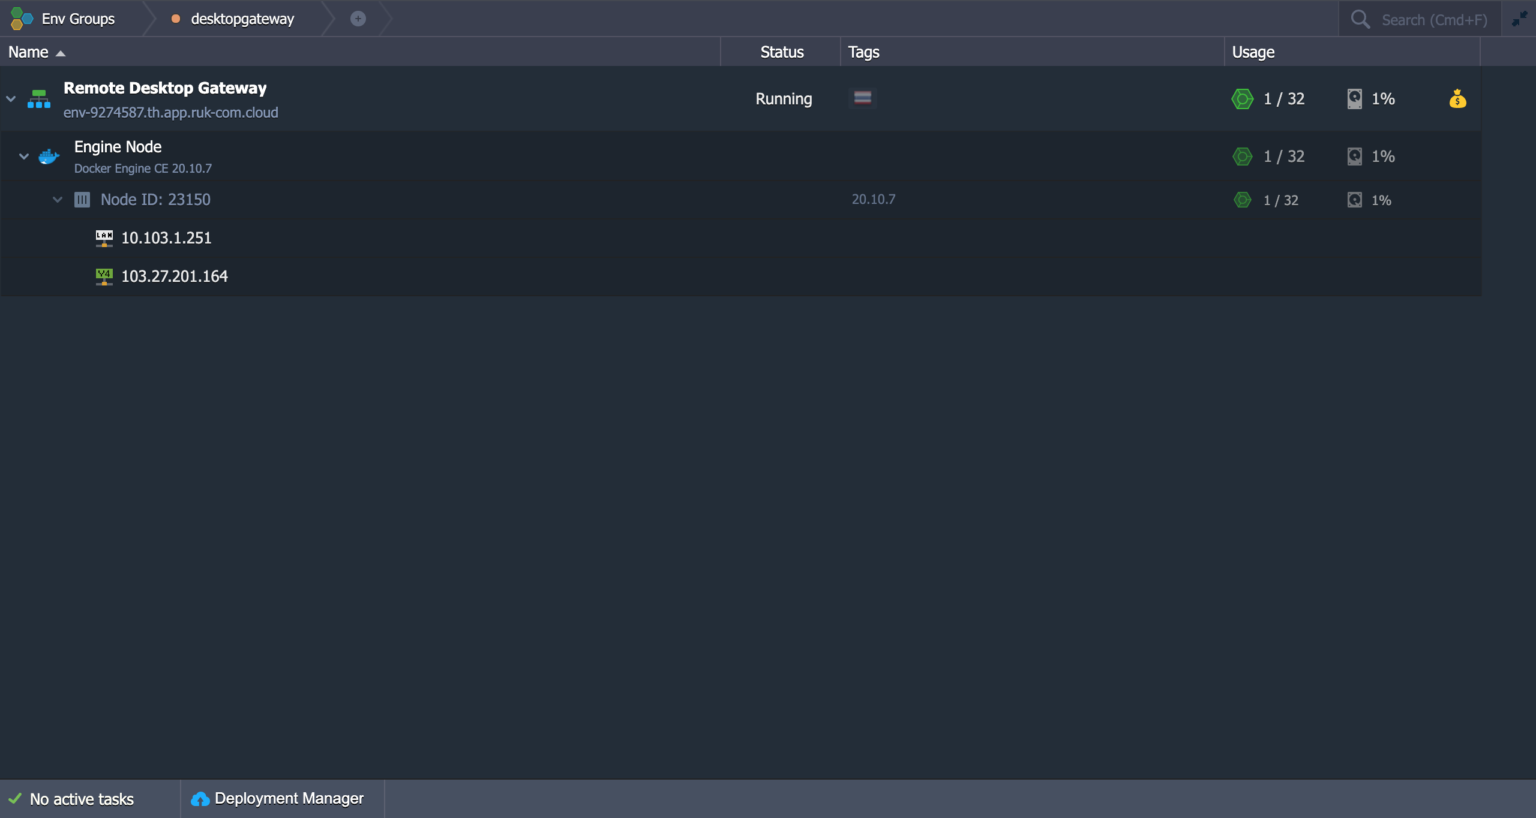1536x818 pixels.
Task: Collapse the Engine Node layer
Action: pyautogui.click(x=24, y=156)
